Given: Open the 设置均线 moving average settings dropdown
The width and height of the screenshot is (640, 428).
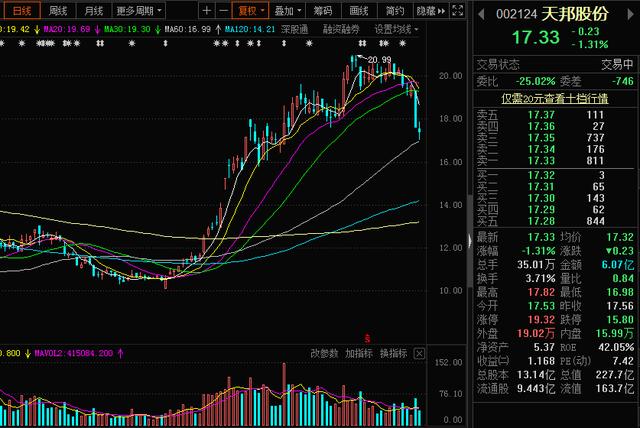Looking at the screenshot, I should coord(396,29).
